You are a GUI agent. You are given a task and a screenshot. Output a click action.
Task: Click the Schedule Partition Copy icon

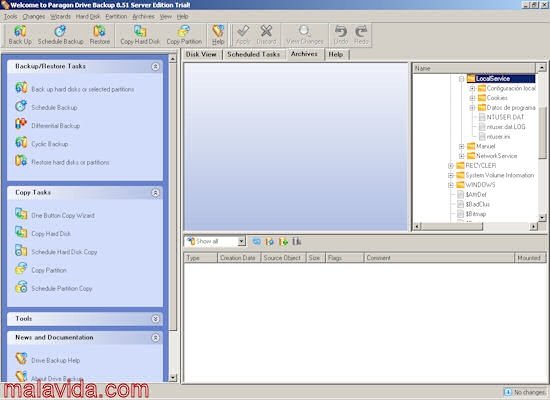[x=21, y=287]
